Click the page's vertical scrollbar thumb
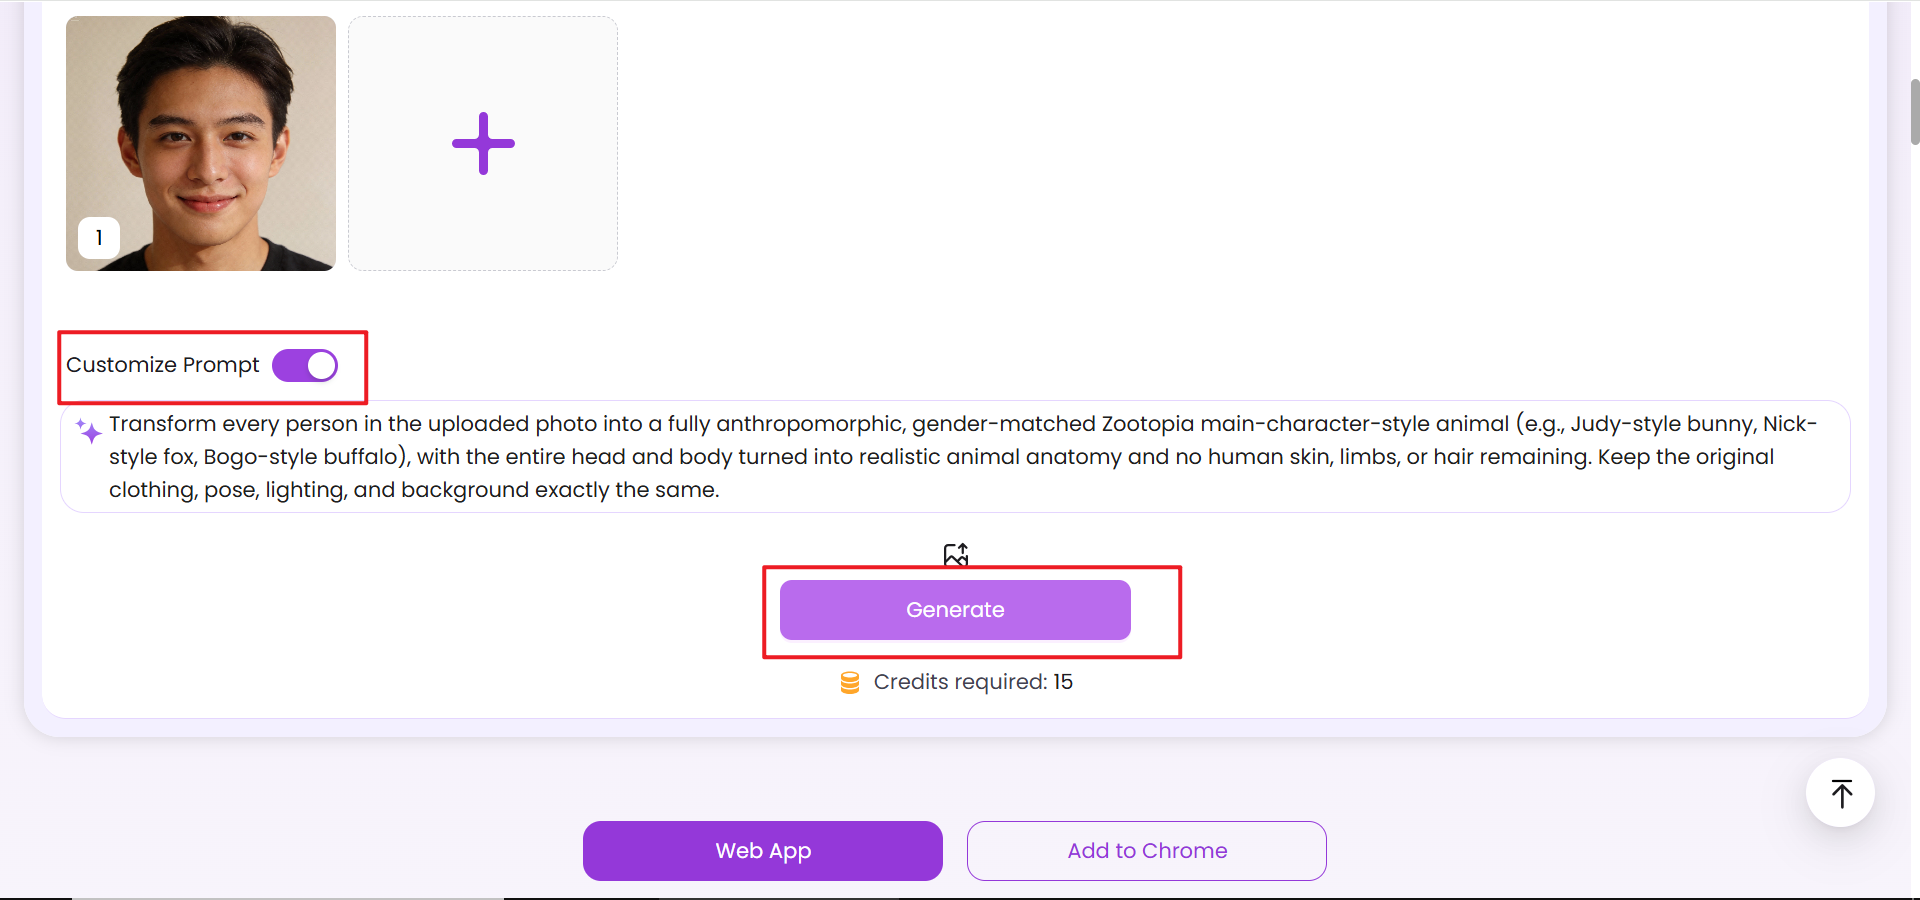This screenshot has width=1920, height=900. [1914, 112]
